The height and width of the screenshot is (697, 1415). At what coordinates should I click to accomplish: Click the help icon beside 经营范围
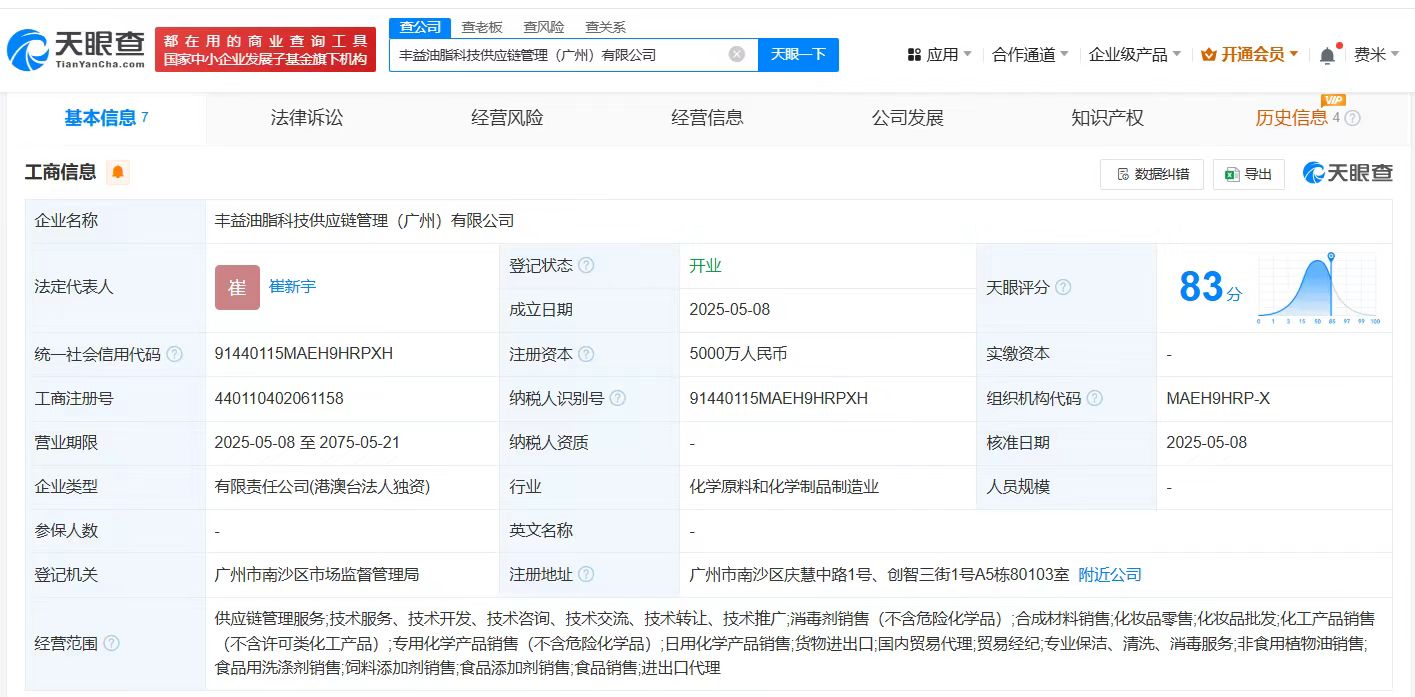(111, 643)
